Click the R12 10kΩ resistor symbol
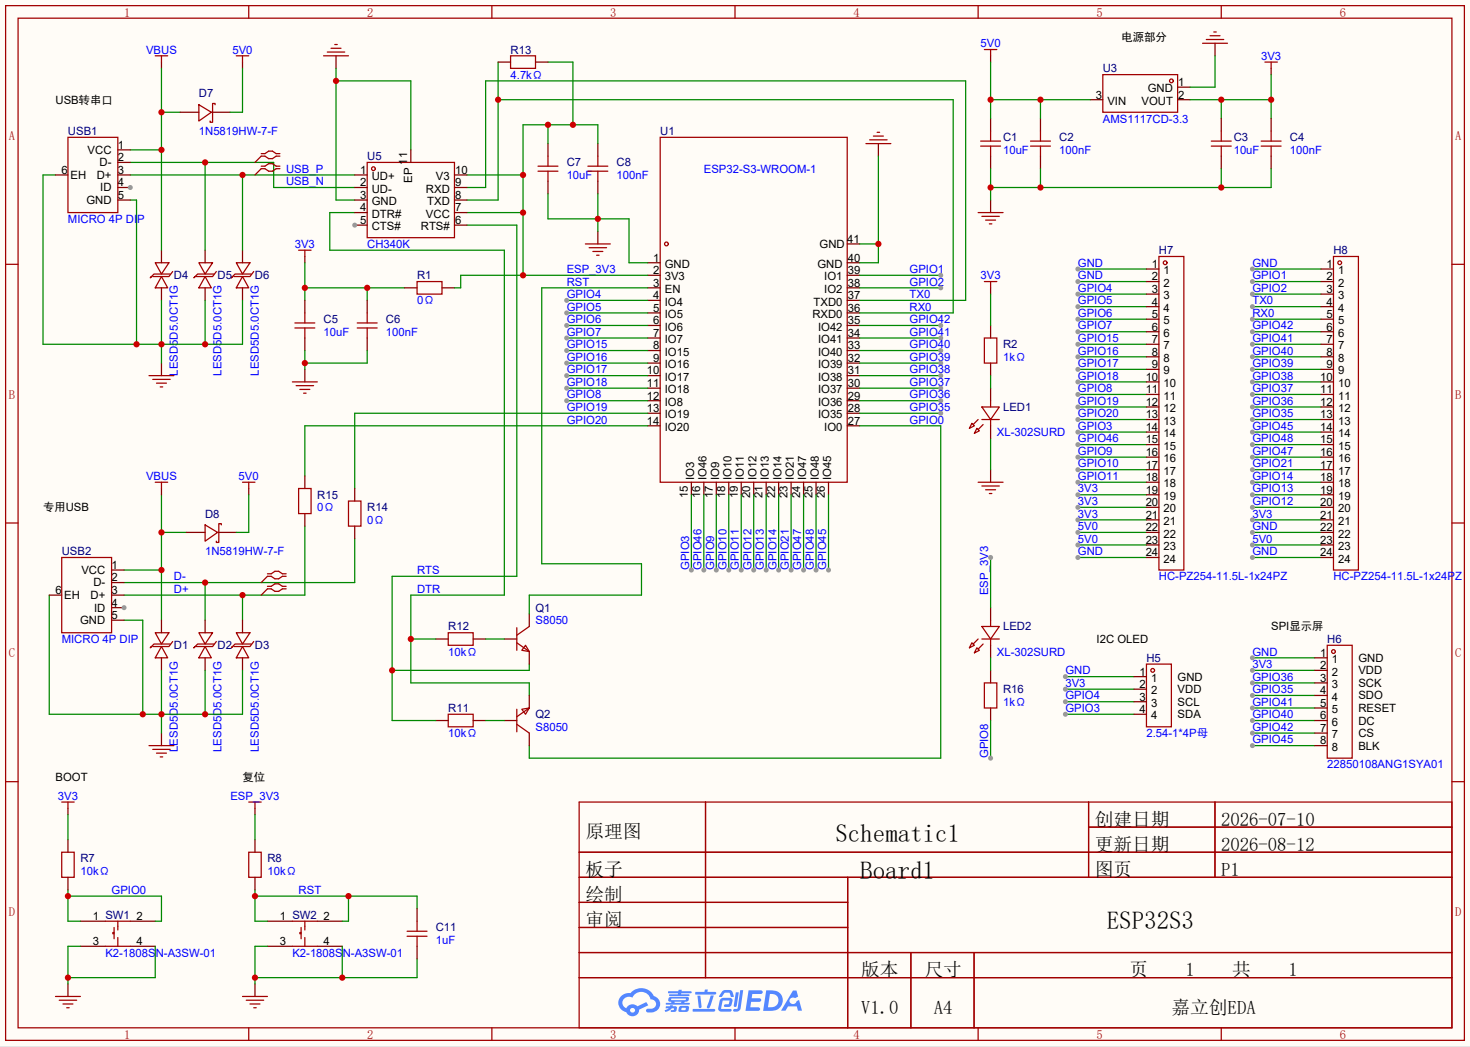Viewport: 1470px width, 1047px height. click(x=461, y=639)
